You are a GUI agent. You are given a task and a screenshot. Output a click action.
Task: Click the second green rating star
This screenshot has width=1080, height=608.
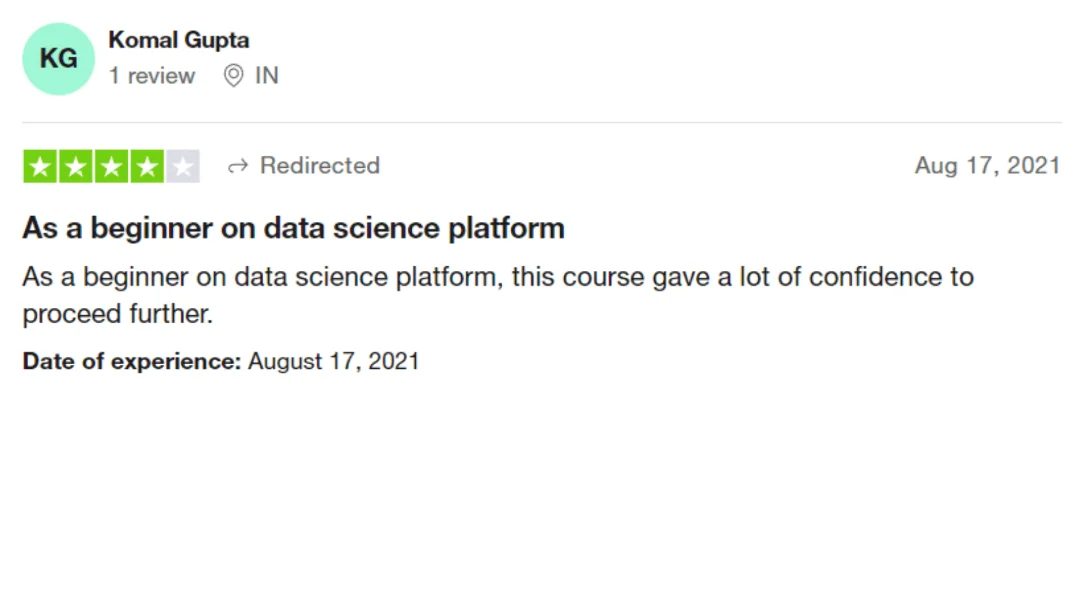76,166
